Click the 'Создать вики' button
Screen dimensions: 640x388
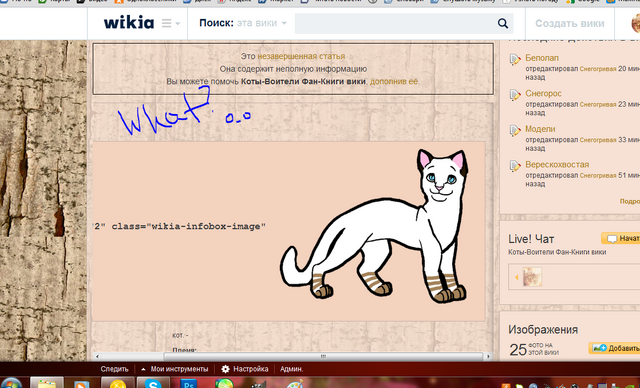coord(569,24)
